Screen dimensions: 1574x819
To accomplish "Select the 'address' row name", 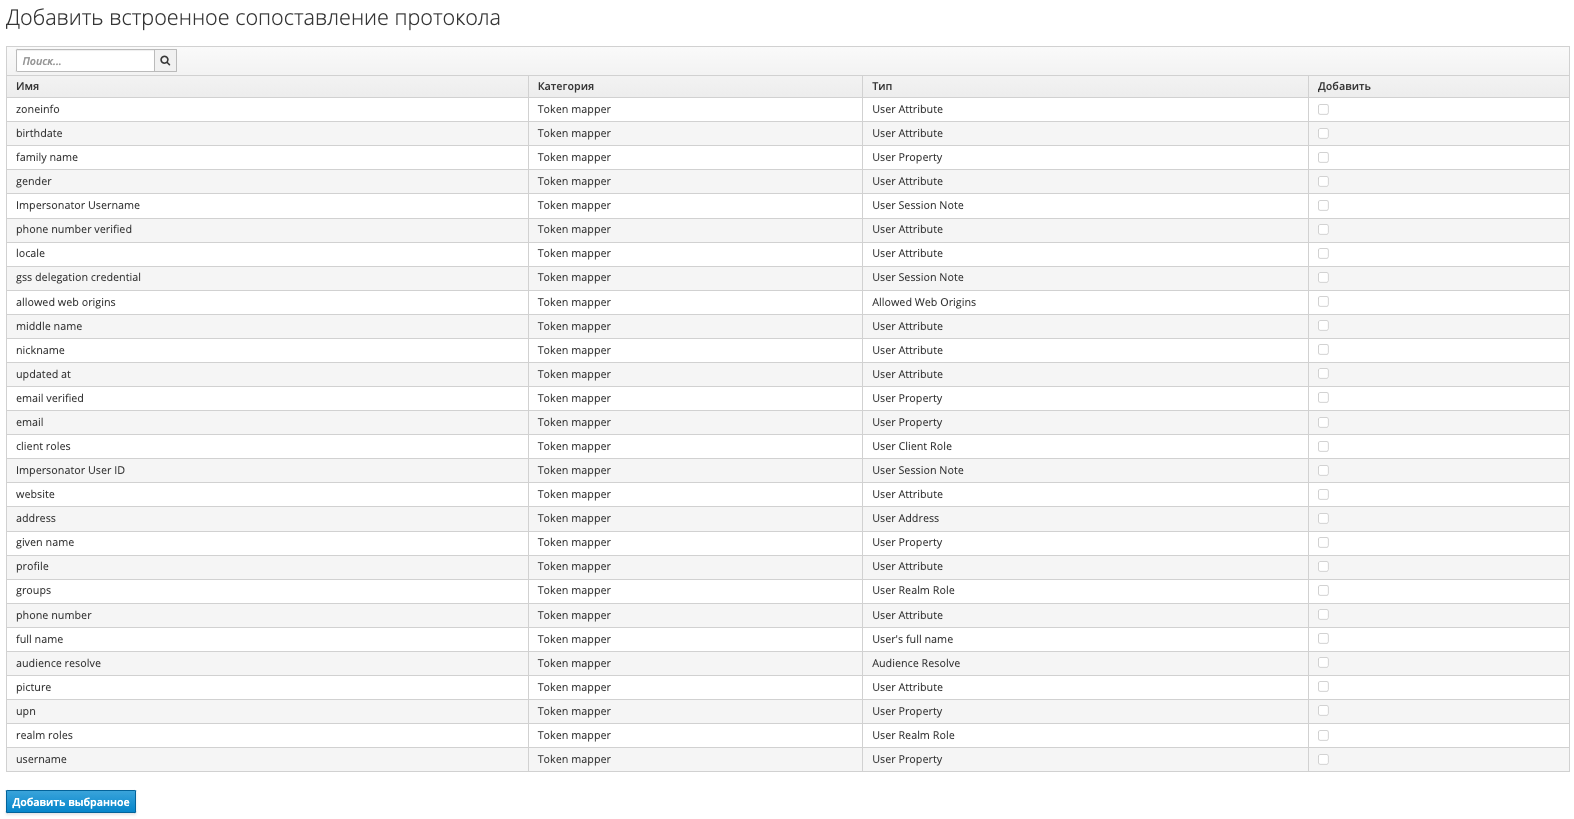I will tap(36, 518).
